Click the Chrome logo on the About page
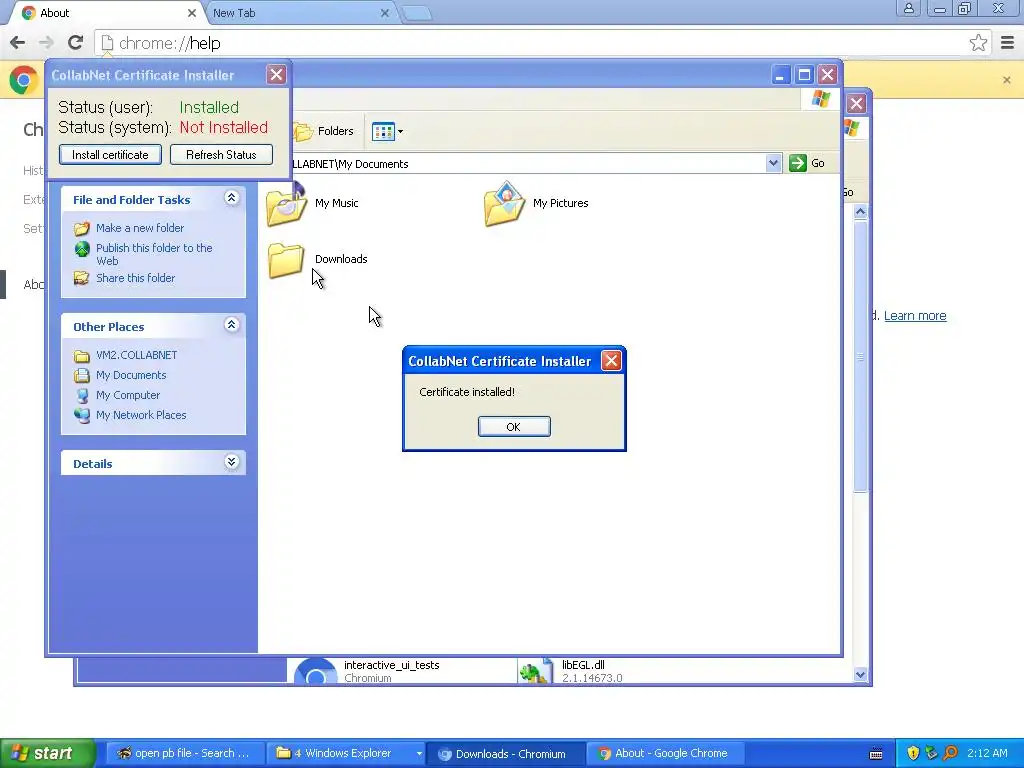Image resolution: width=1024 pixels, height=768 pixels. (x=24, y=80)
